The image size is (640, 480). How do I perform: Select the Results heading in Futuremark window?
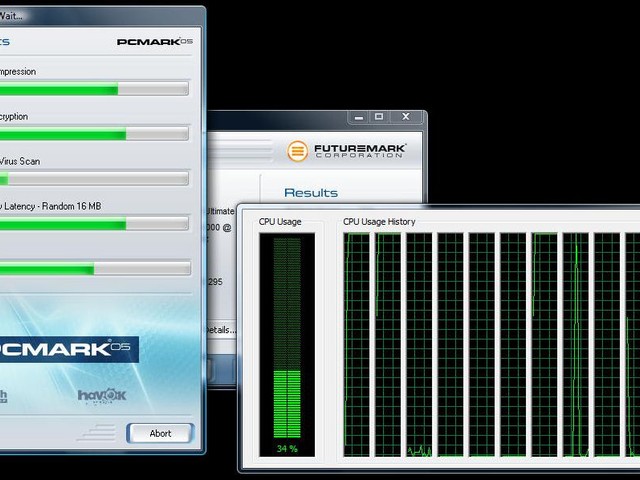pyautogui.click(x=311, y=193)
